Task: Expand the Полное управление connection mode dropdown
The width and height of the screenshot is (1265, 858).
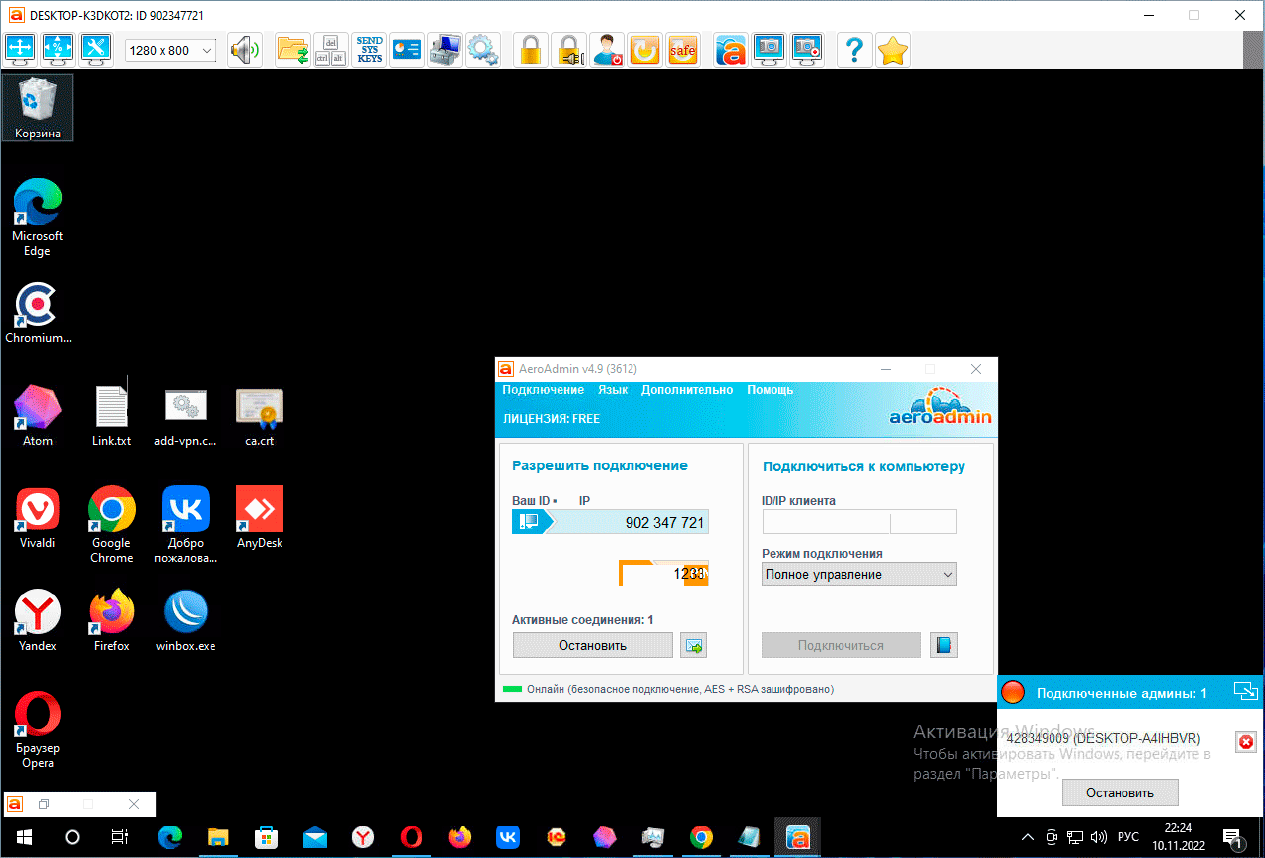Action: 859,574
